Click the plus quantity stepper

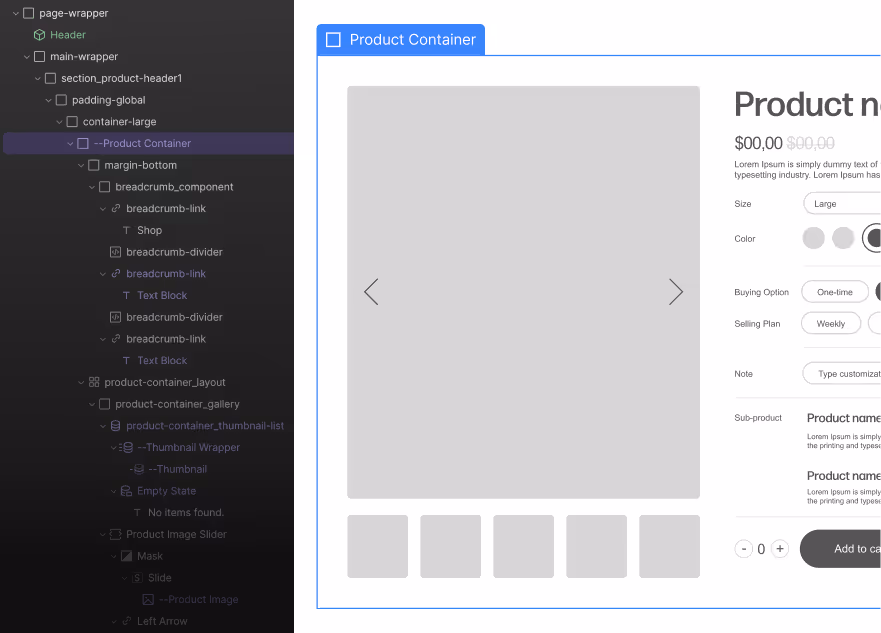778,549
